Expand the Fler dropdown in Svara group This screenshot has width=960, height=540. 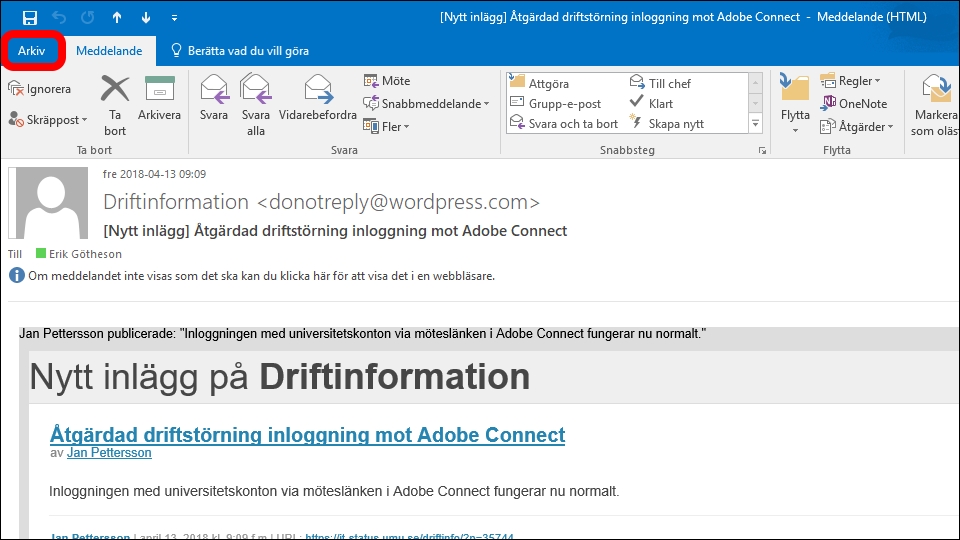point(386,127)
